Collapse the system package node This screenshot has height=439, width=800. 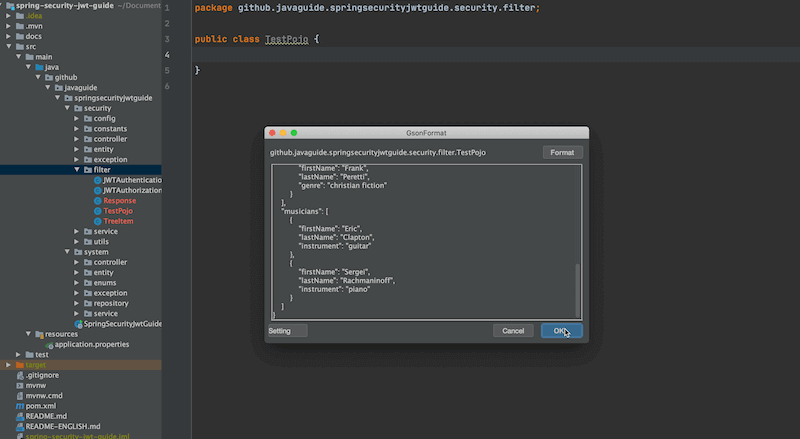tap(67, 252)
